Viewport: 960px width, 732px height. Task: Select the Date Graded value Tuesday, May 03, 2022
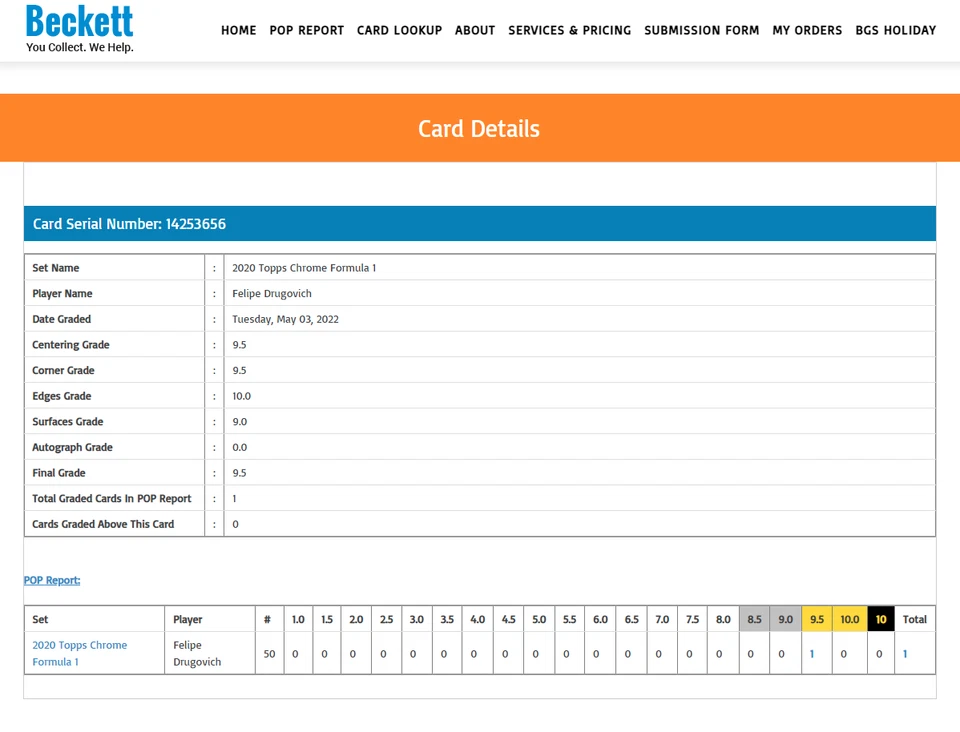[285, 319]
